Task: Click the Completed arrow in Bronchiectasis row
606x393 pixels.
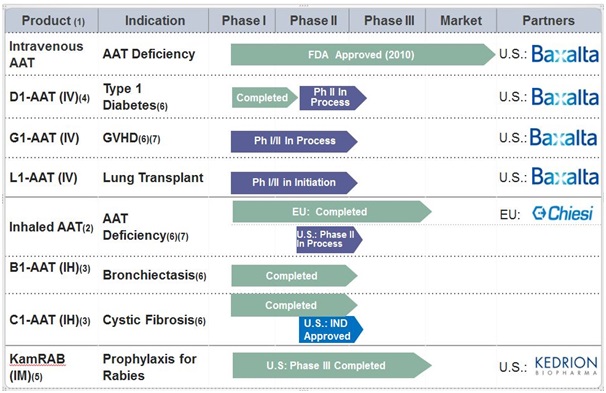Action: (294, 276)
